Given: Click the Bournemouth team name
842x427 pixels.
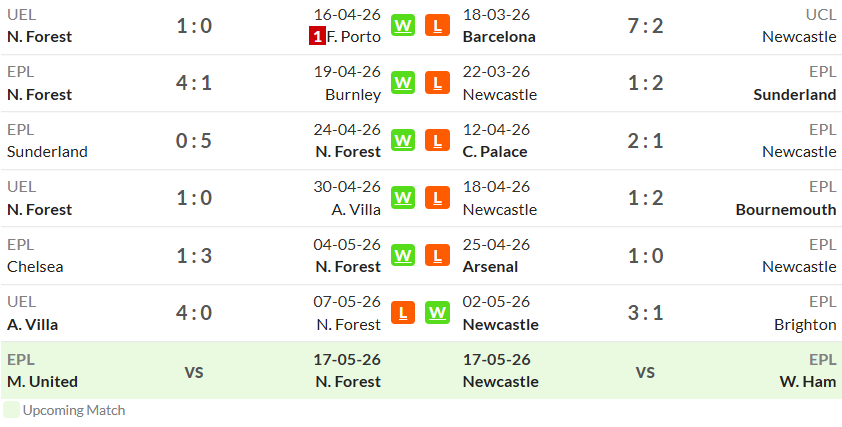Looking at the screenshot, I should (x=786, y=209).
